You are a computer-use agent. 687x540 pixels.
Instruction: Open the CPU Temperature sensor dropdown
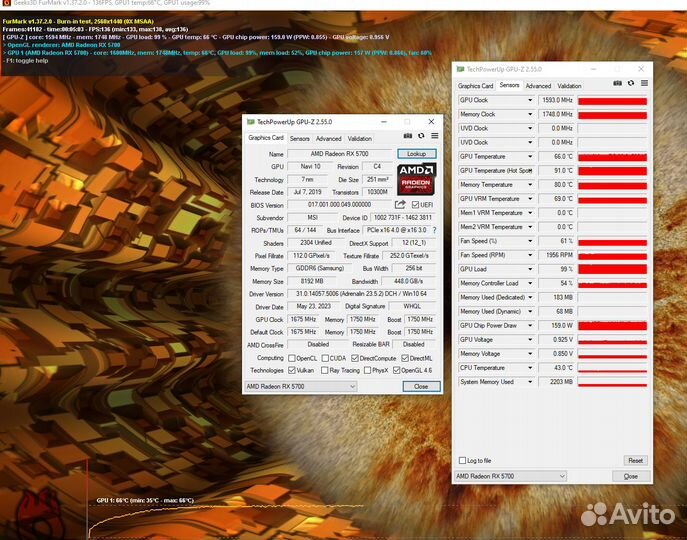click(x=530, y=368)
